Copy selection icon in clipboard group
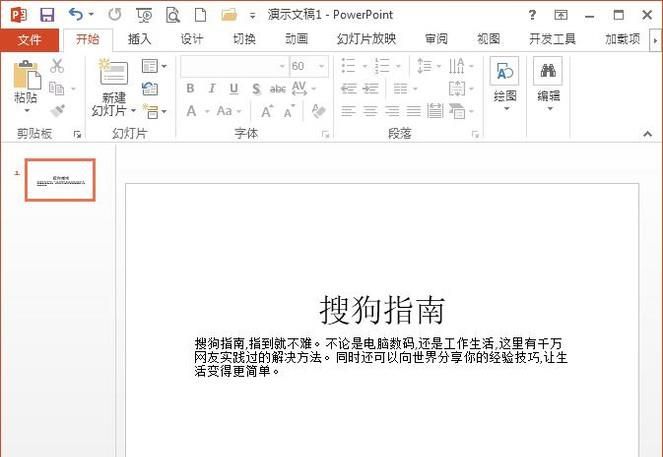The width and height of the screenshot is (663, 457). click(x=57, y=88)
